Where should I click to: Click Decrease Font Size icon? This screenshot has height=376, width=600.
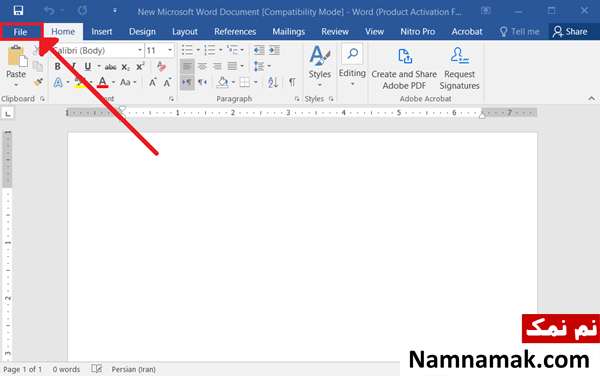(x=167, y=82)
